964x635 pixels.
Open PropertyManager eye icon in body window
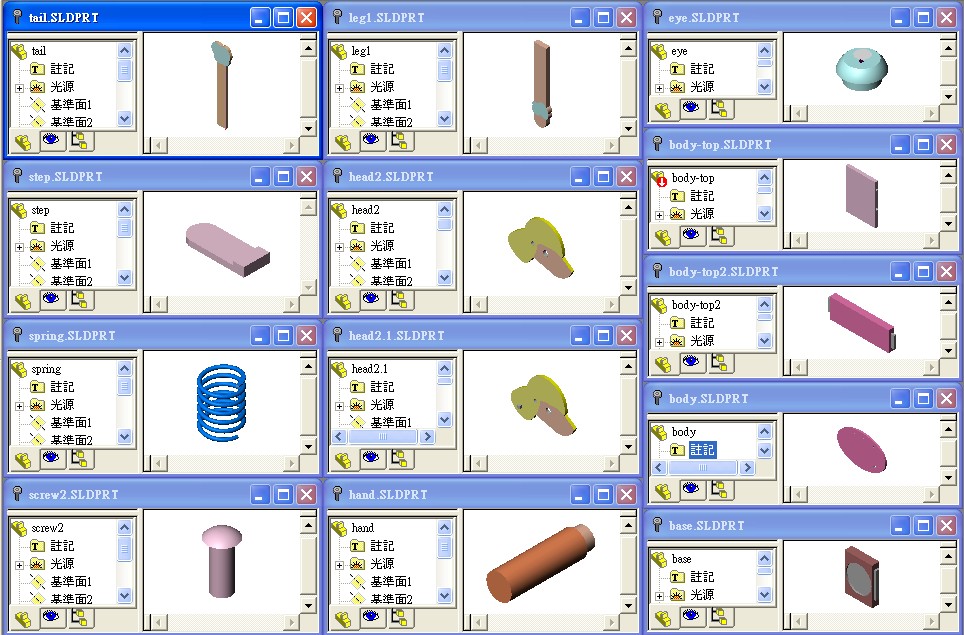pyautogui.click(x=690, y=490)
